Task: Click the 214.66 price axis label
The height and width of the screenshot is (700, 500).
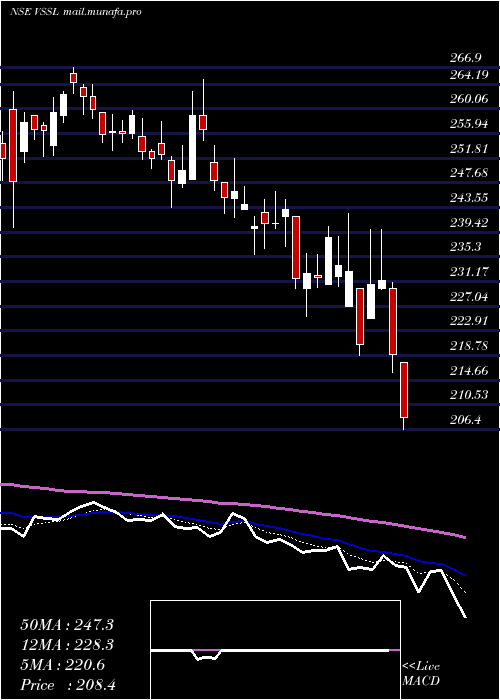Action: pyautogui.click(x=469, y=371)
